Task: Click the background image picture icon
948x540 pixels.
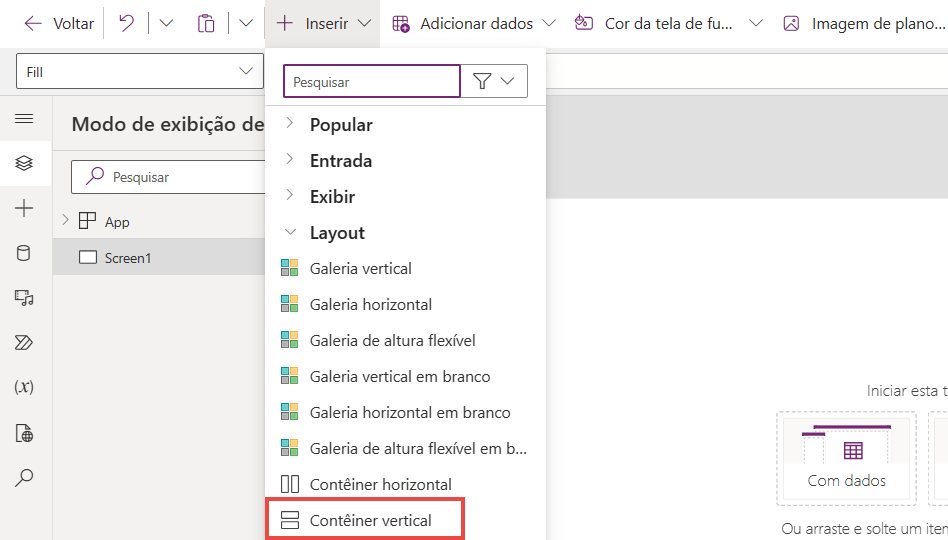Action: 791,24
